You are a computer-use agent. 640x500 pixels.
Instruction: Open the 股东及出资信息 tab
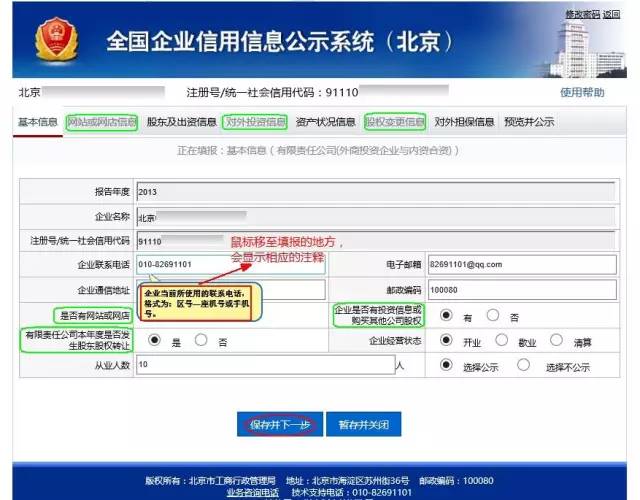[181, 122]
